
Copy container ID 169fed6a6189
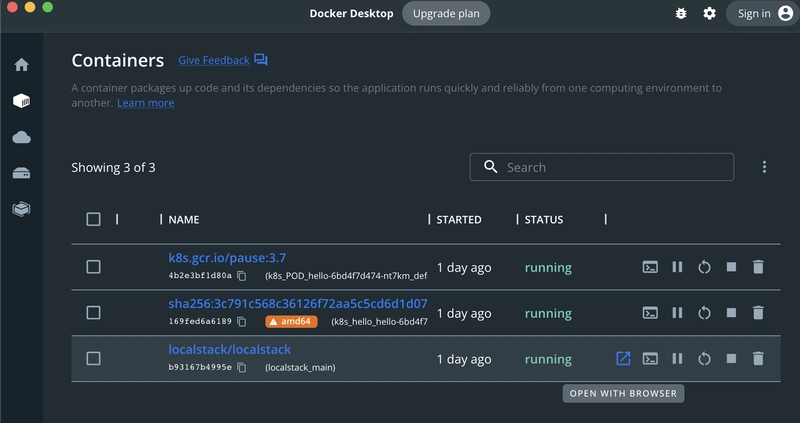click(x=242, y=322)
